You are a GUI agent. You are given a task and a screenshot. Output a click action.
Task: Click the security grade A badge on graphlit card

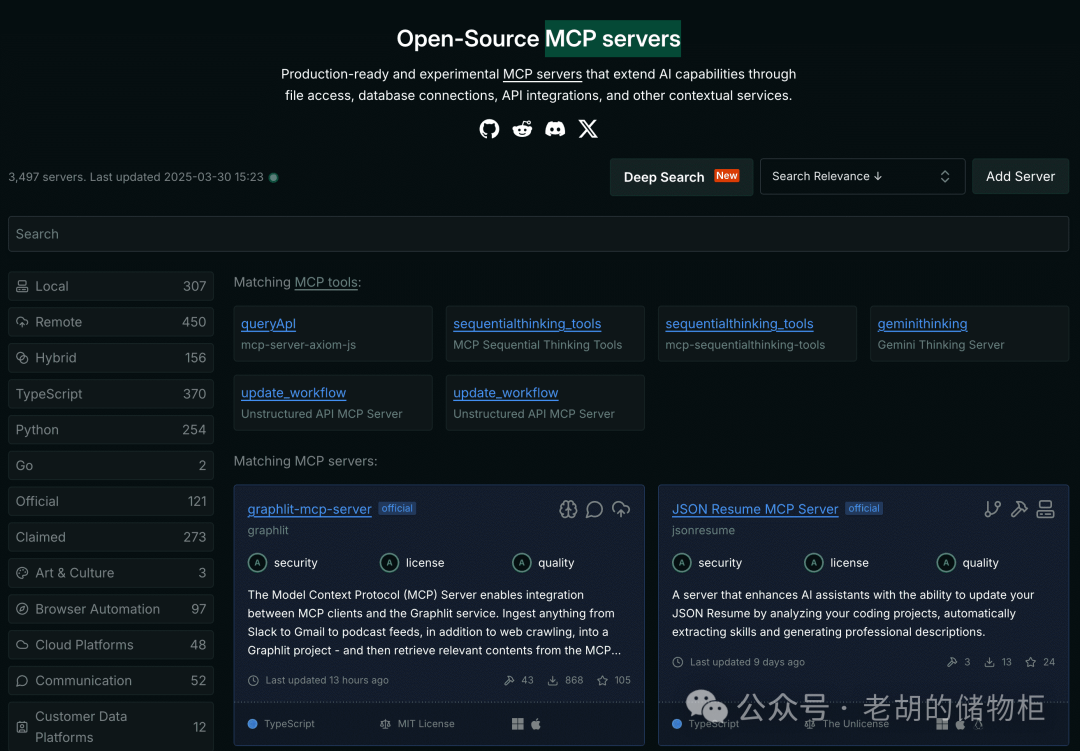(x=258, y=563)
